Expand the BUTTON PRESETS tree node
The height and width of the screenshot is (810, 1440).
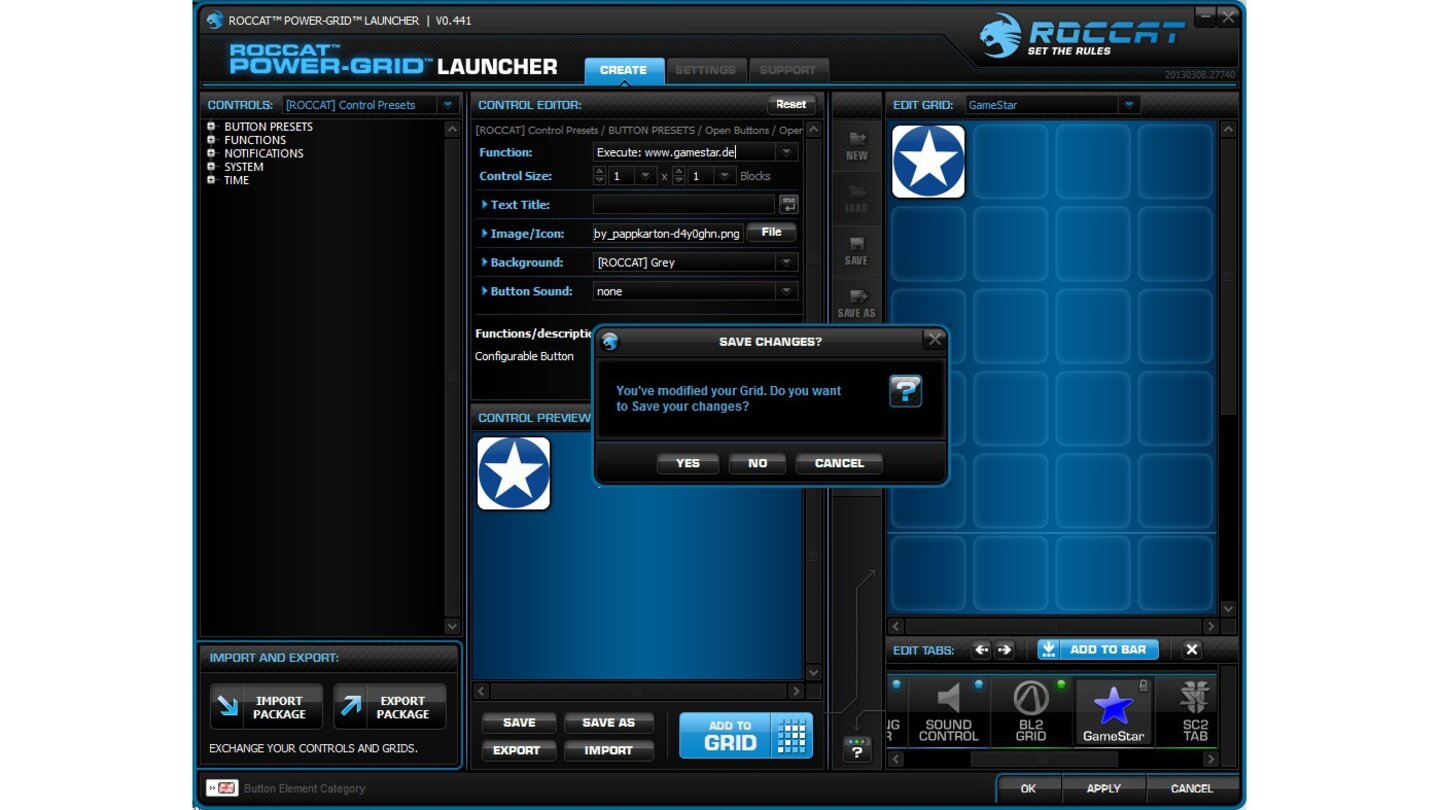211,127
